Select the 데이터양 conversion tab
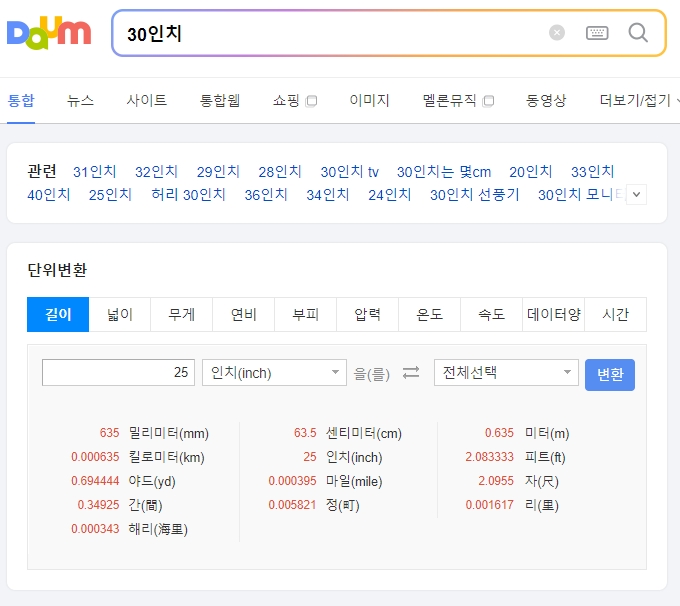This screenshot has height=606, width=680. coord(554,314)
